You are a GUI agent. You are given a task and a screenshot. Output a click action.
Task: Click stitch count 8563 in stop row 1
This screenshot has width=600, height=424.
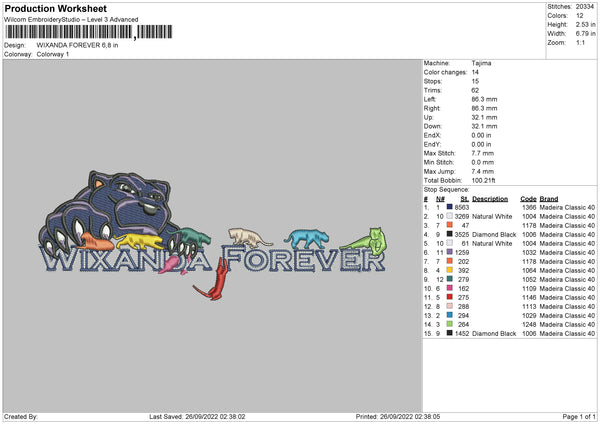pyautogui.click(x=462, y=207)
